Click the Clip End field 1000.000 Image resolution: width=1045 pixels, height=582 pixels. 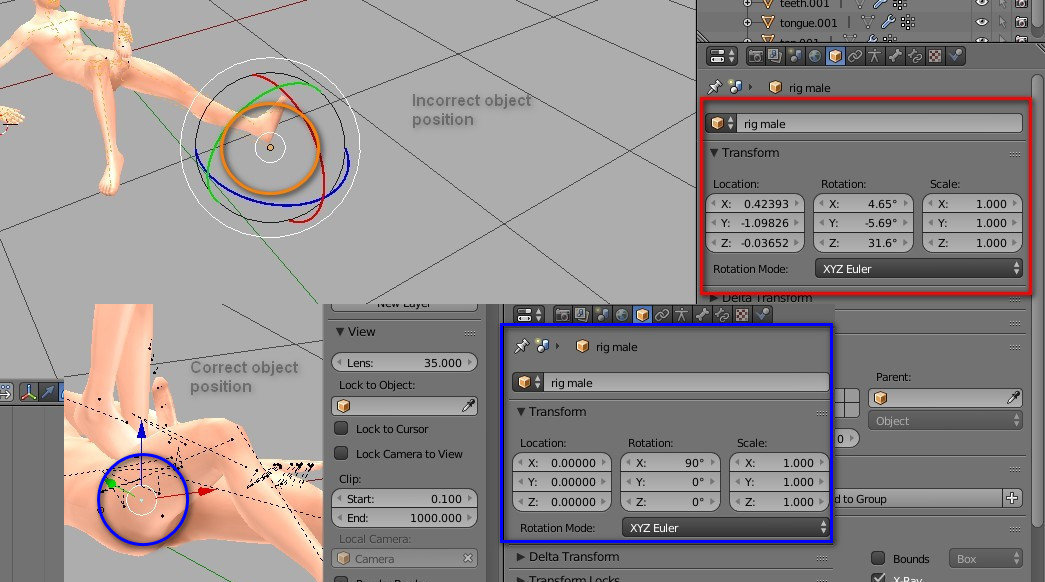point(405,517)
